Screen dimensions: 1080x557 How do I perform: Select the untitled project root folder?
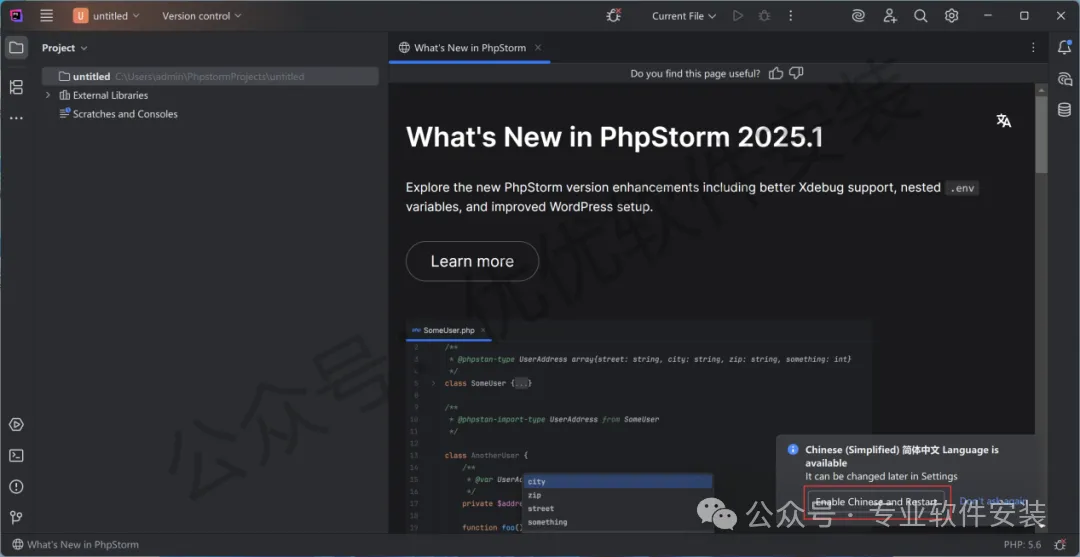click(210, 76)
